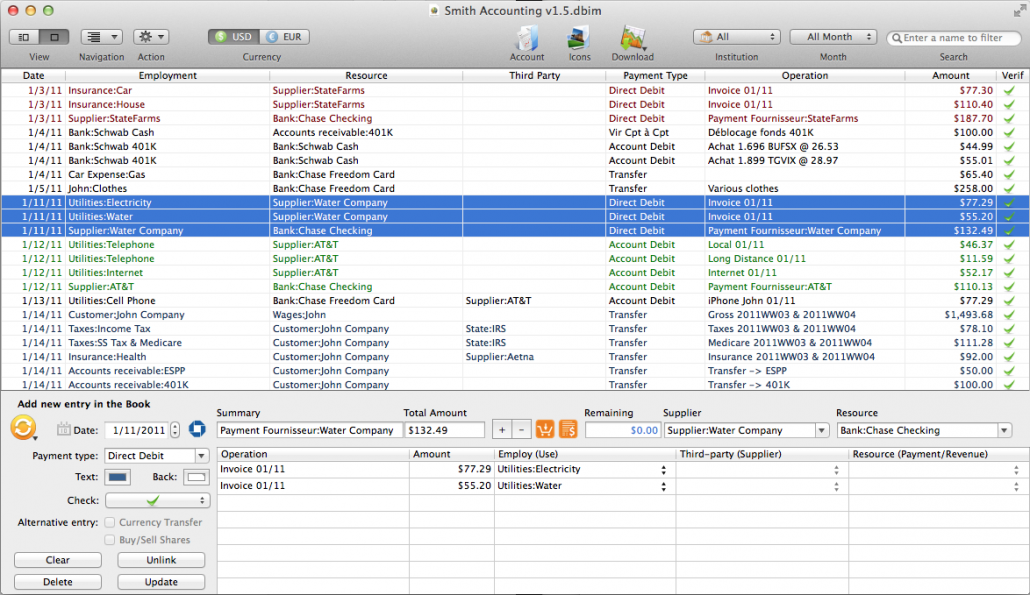Open the Utilities:Electricity Employ popup
Image resolution: width=1030 pixels, height=595 pixels.
(663, 470)
